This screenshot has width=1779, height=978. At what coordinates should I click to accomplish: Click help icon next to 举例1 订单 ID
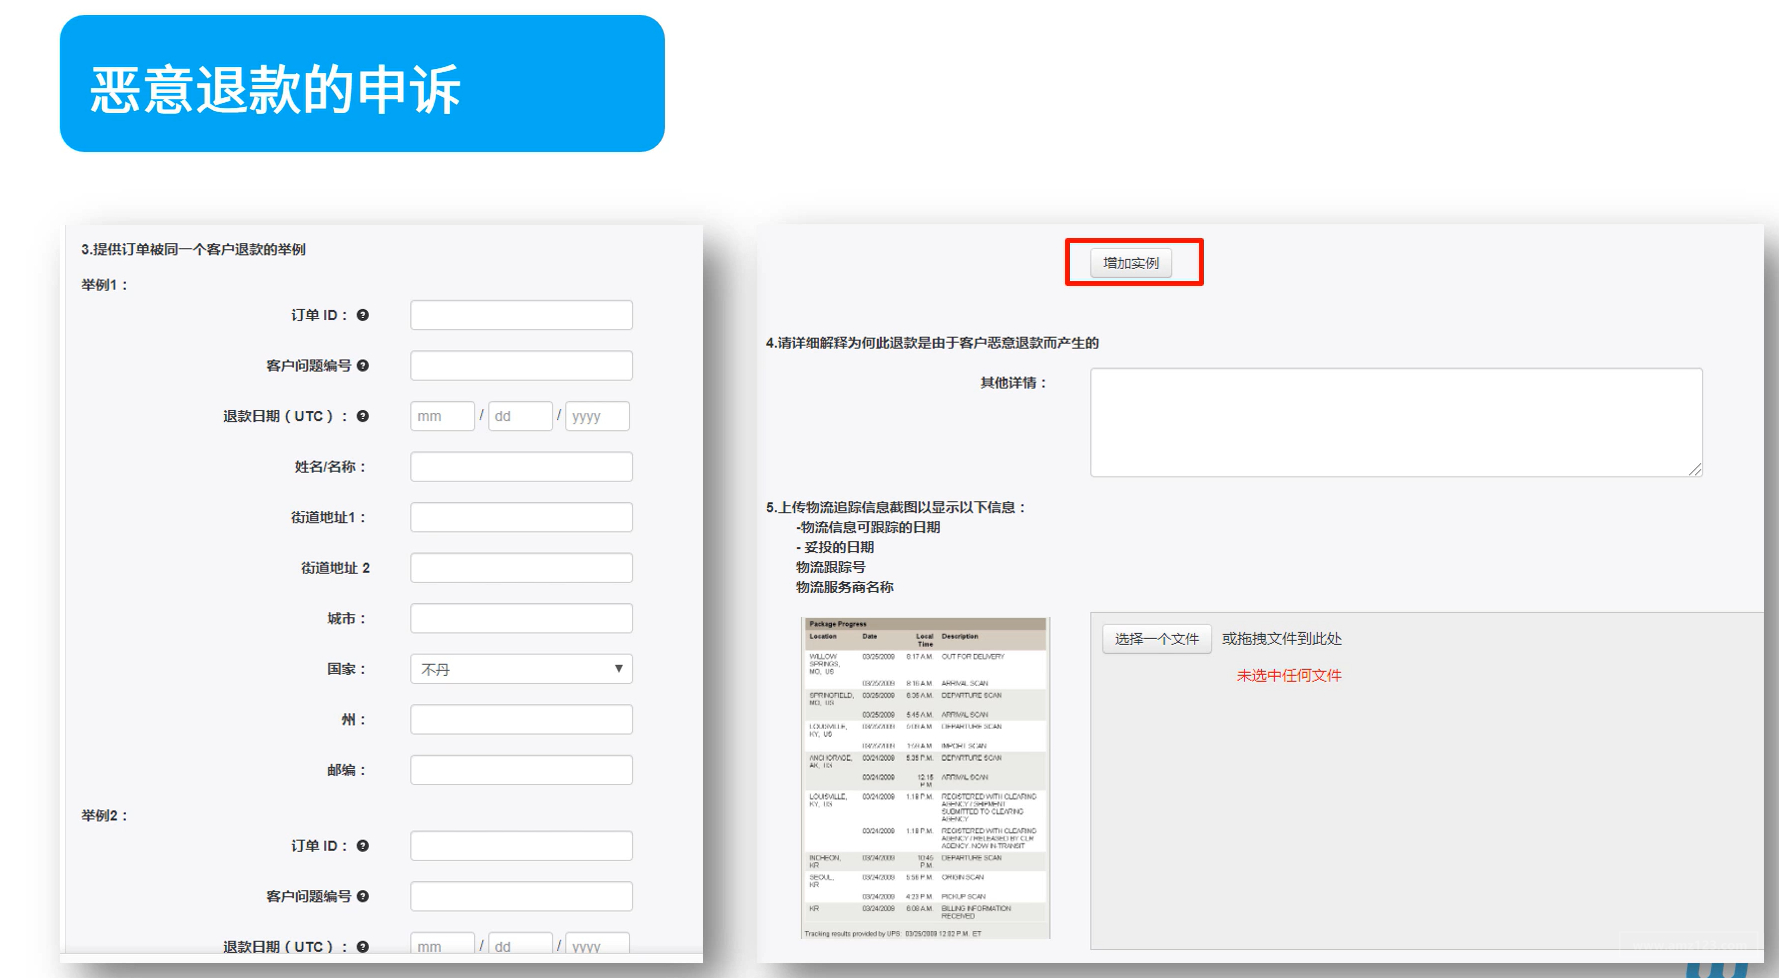363,315
